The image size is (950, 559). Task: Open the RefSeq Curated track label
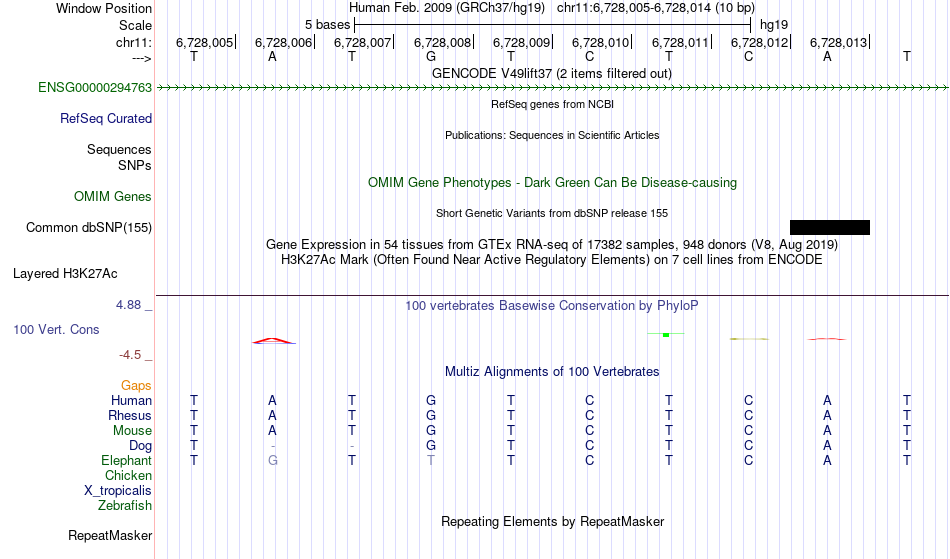[106, 119]
